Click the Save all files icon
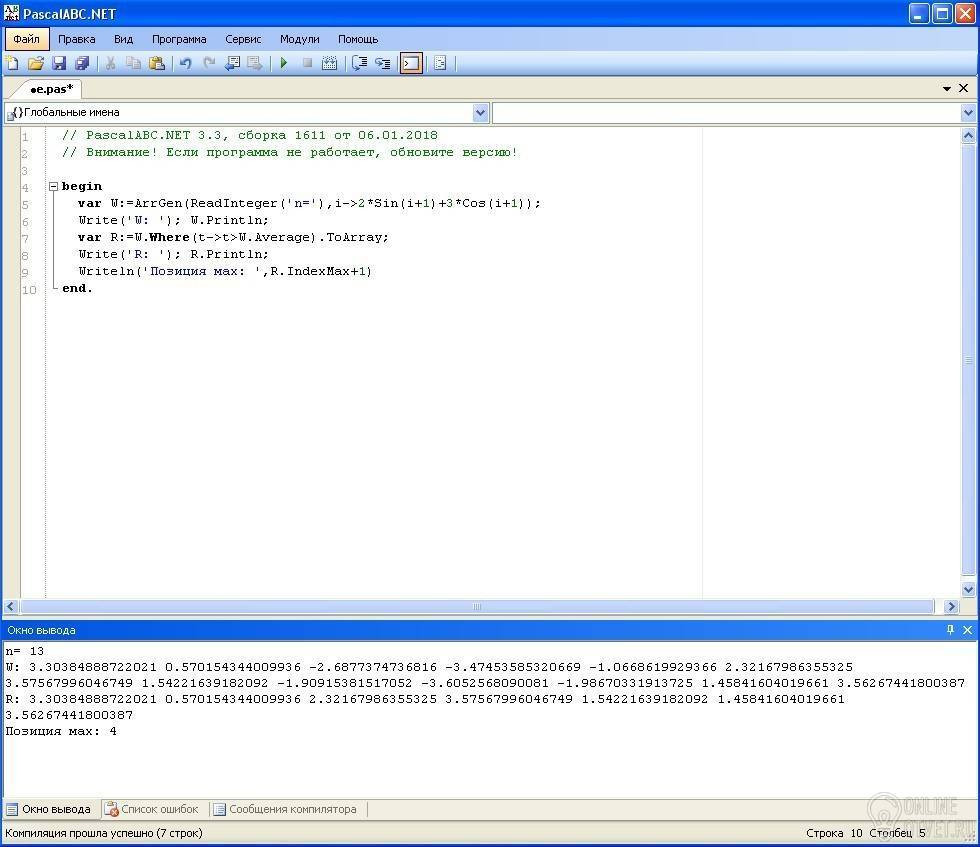Screen dimensions: 980x847 (x=82, y=63)
